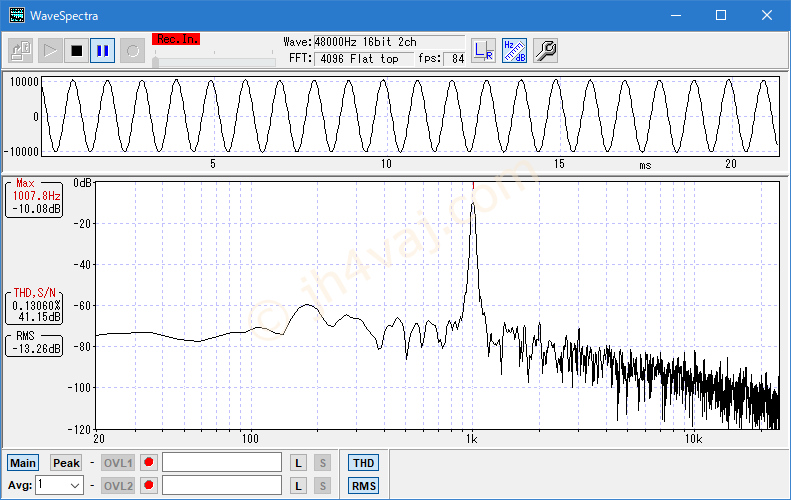Click the OVL2 overlay button

tap(118, 486)
